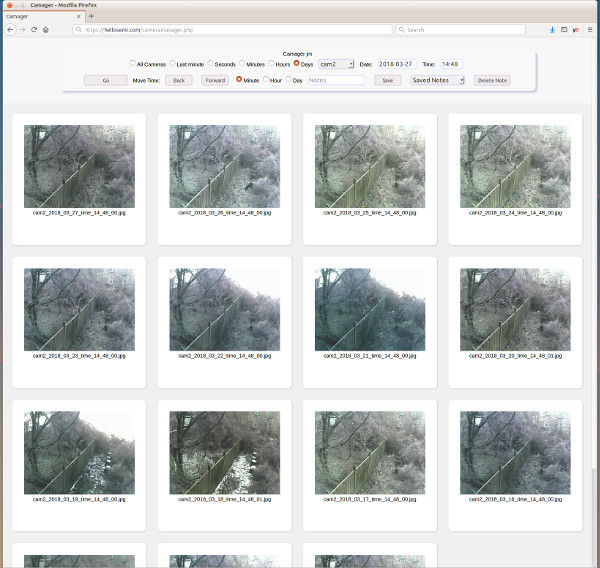Reload the page with the refresh icon

[34, 29]
